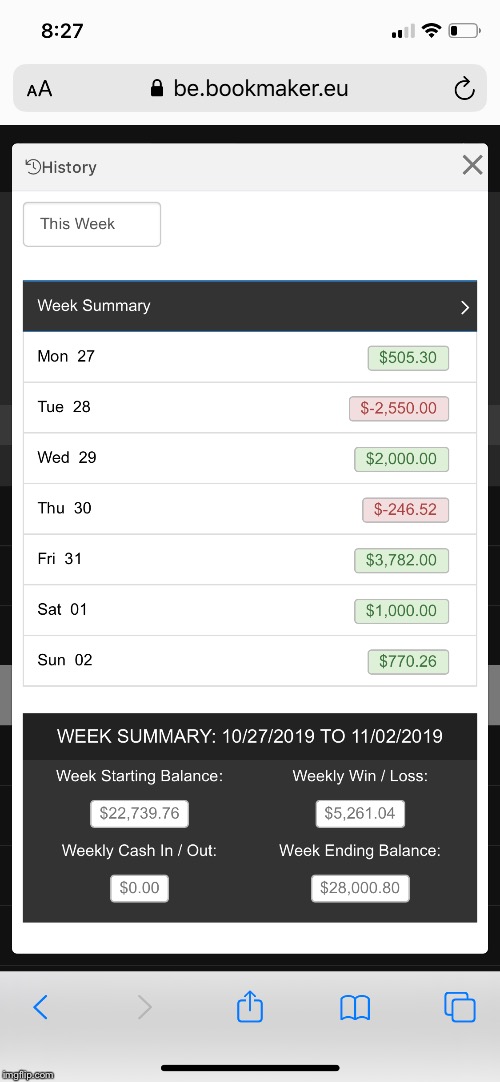Tap the Safari back arrow
This screenshot has width=500, height=1082.
click(x=41, y=1007)
